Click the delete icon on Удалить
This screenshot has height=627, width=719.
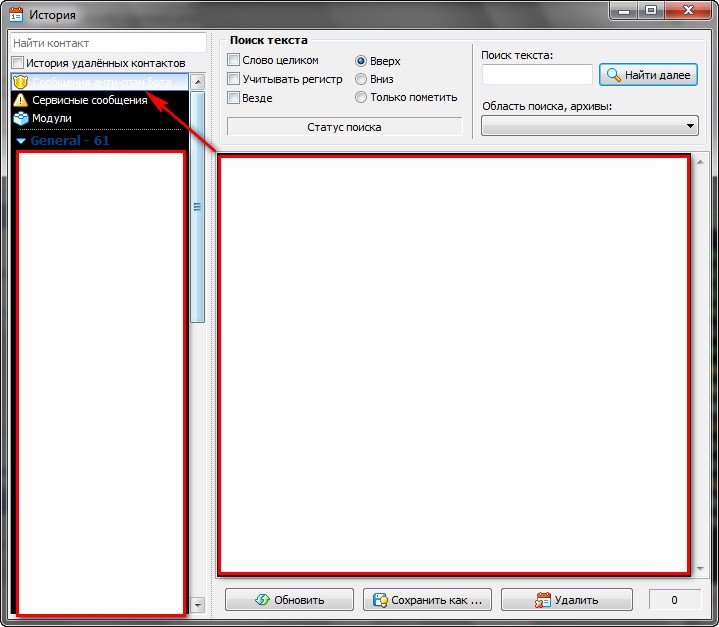(x=543, y=600)
